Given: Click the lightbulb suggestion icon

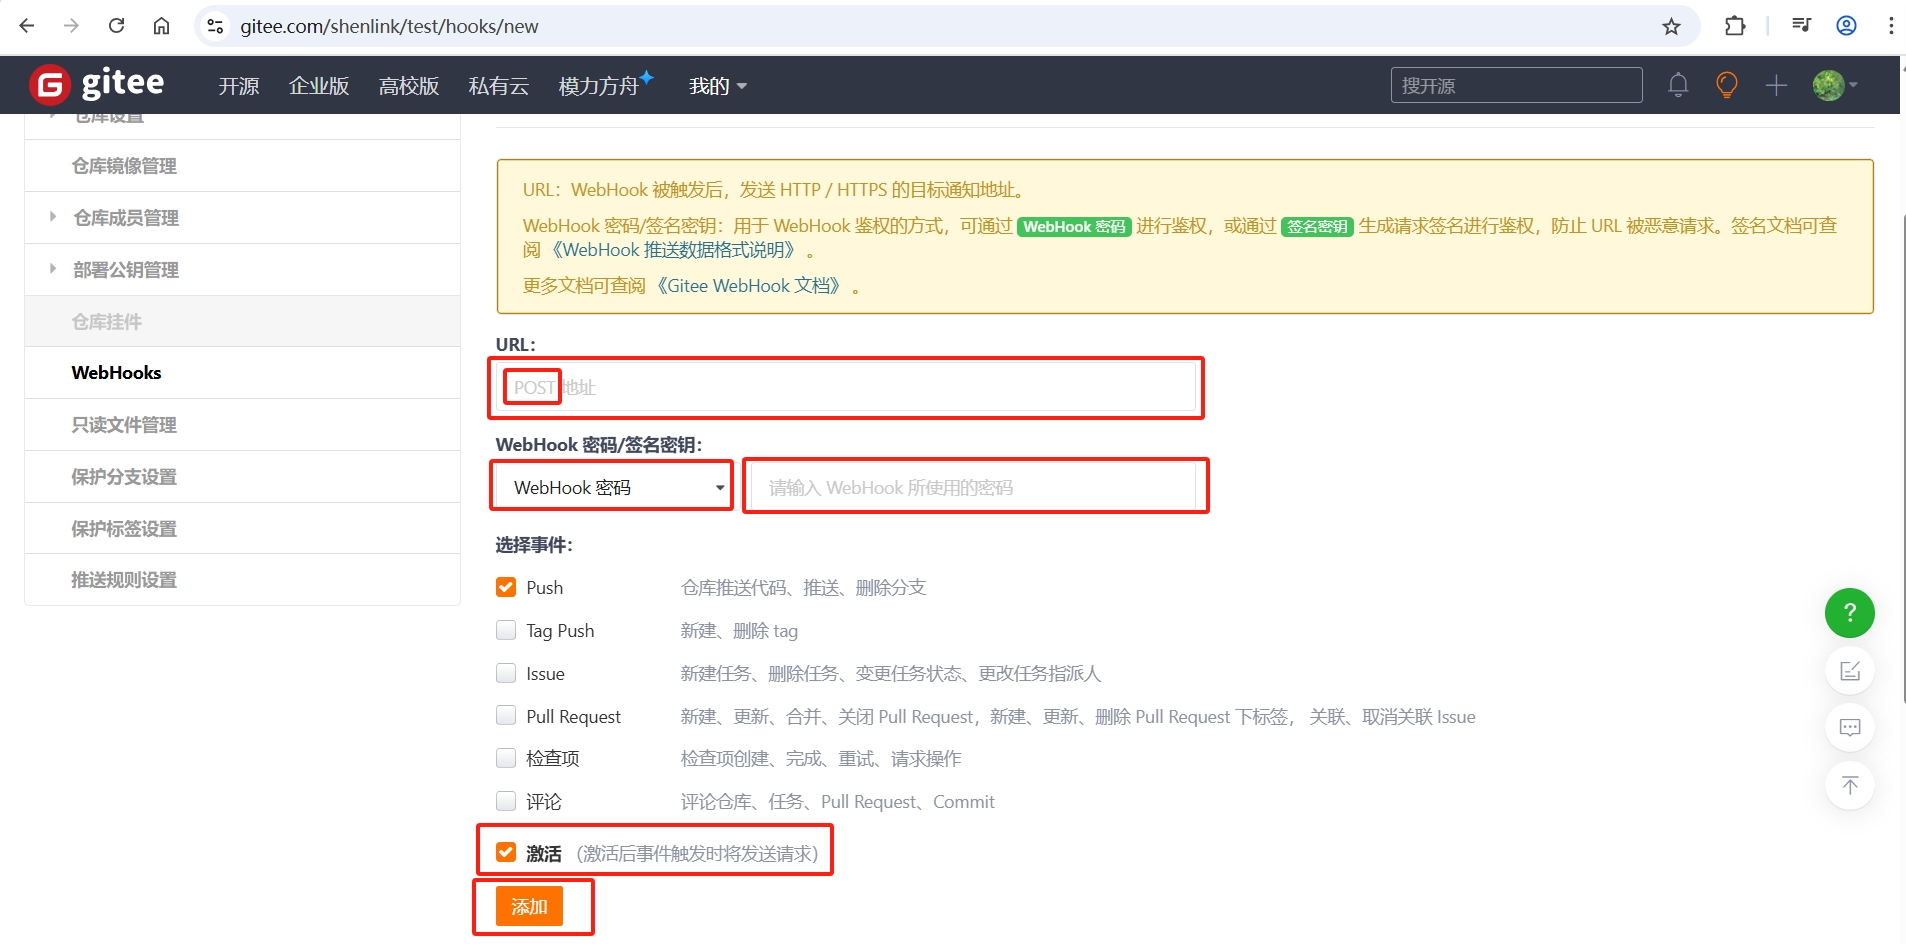Looking at the screenshot, I should point(1727,85).
